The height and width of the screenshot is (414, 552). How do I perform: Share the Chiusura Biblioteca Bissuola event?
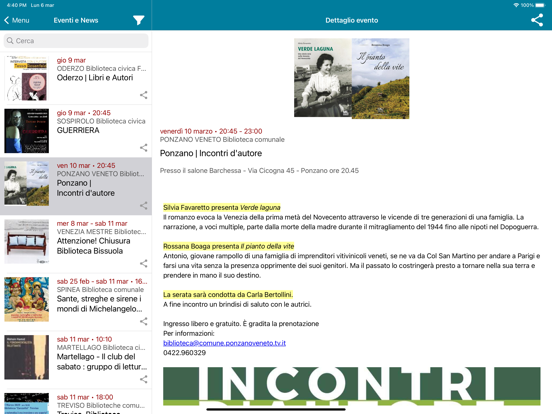pos(144,263)
